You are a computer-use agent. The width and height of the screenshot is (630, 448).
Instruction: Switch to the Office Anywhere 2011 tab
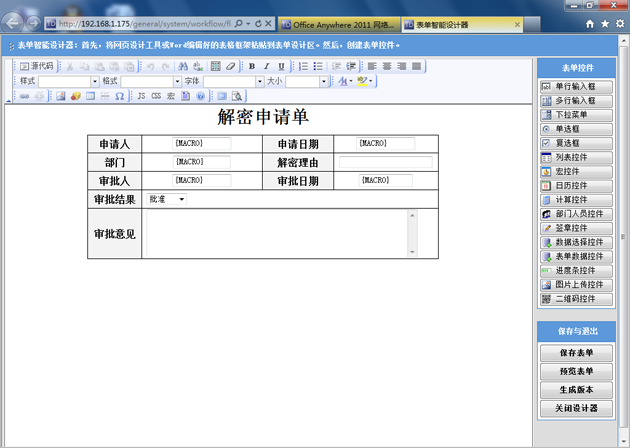(337, 23)
